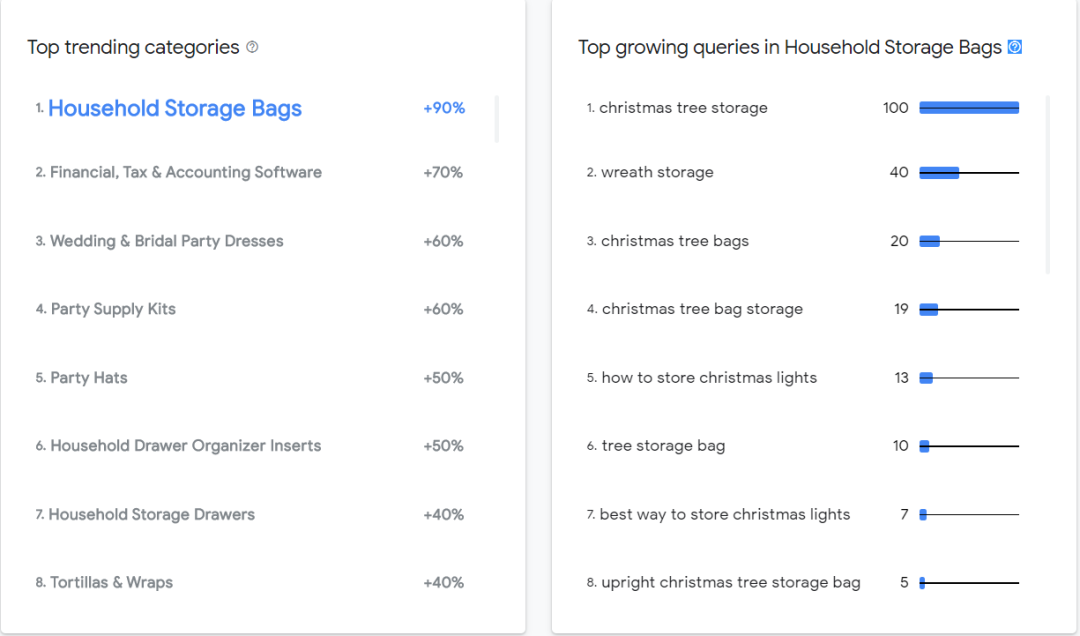Click the growing queries list scrollbar
This screenshot has width=1080, height=636.
1047,185
